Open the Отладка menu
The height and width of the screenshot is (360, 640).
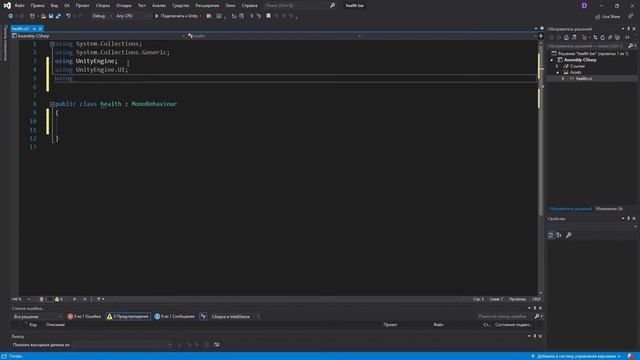[x=123, y=6]
